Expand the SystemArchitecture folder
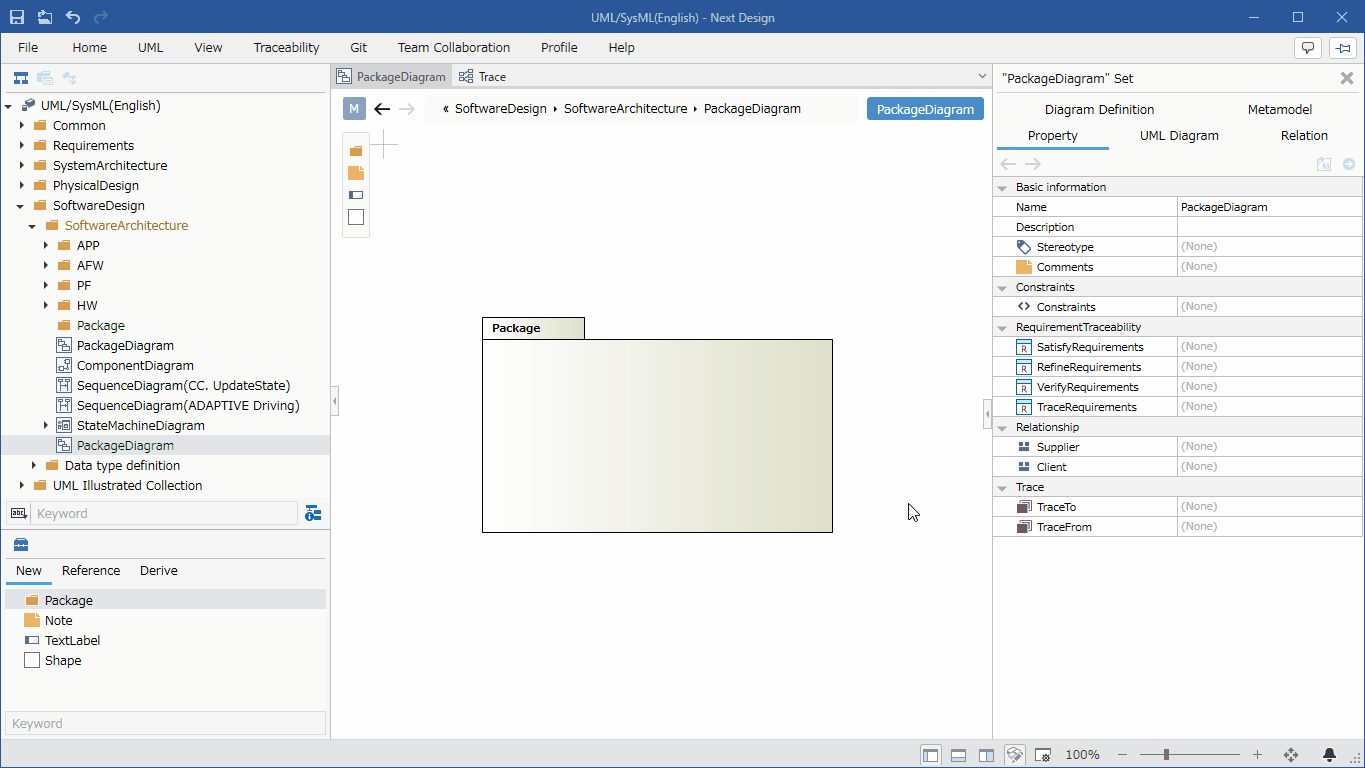Image resolution: width=1365 pixels, height=768 pixels. [x=22, y=165]
